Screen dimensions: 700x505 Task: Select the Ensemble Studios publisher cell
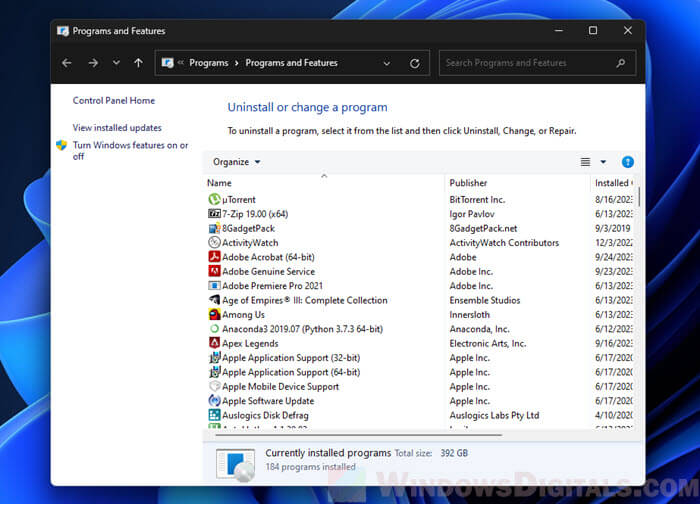pyautogui.click(x=484, y=300)
